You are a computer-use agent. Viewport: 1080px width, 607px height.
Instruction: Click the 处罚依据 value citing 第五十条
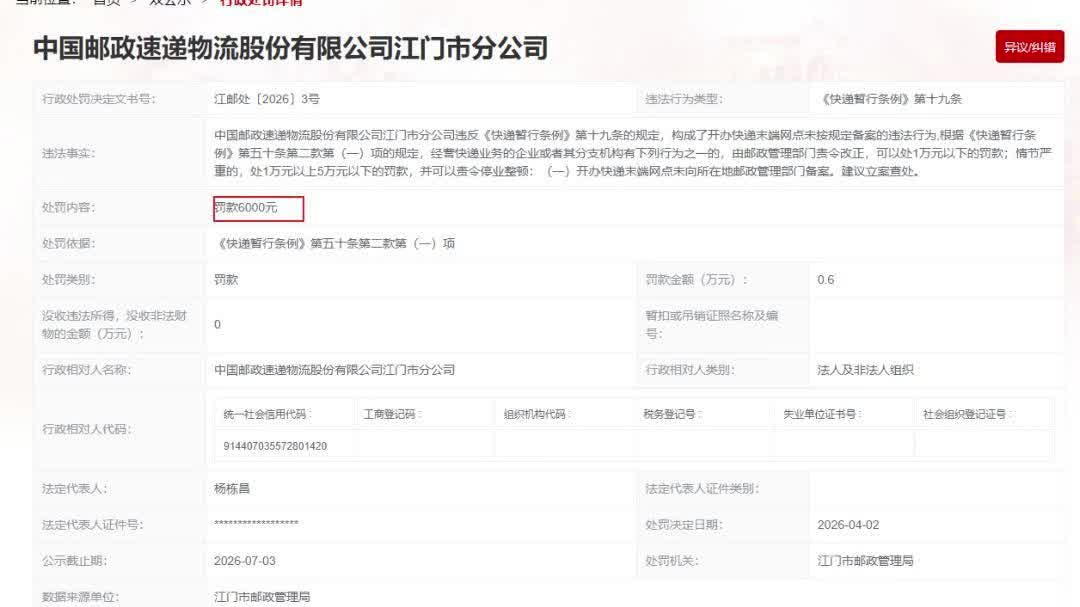click(x=335, y=243)
